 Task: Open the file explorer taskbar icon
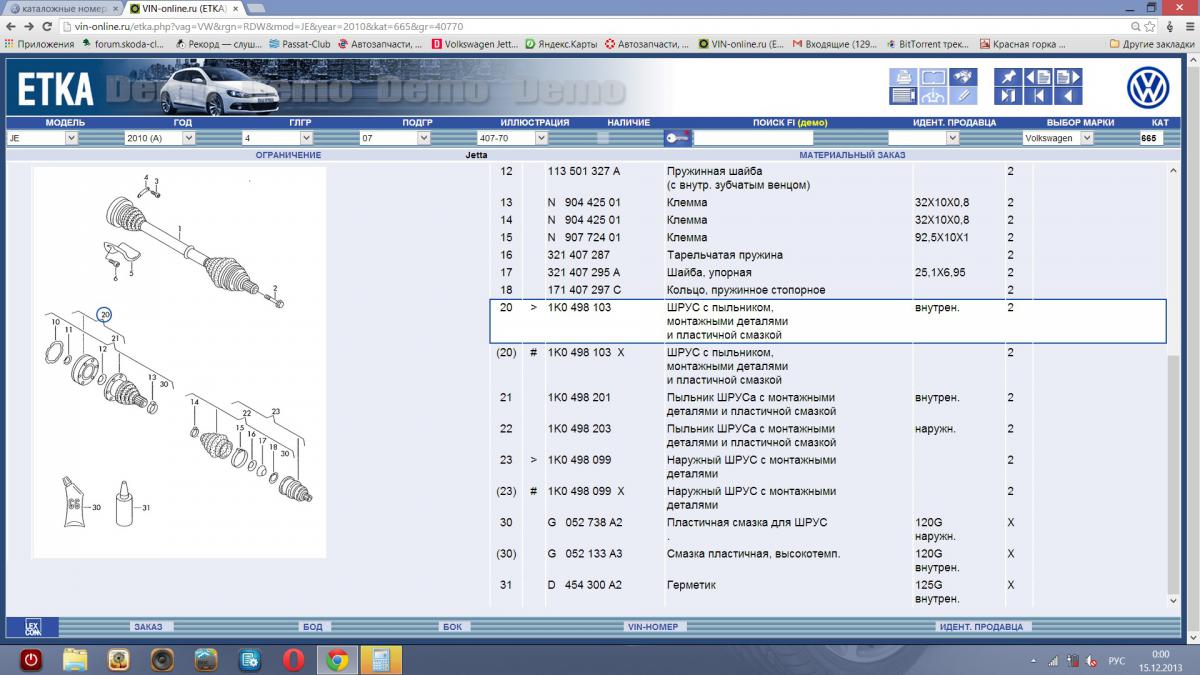pyautogui.click(x=75, y=660)
